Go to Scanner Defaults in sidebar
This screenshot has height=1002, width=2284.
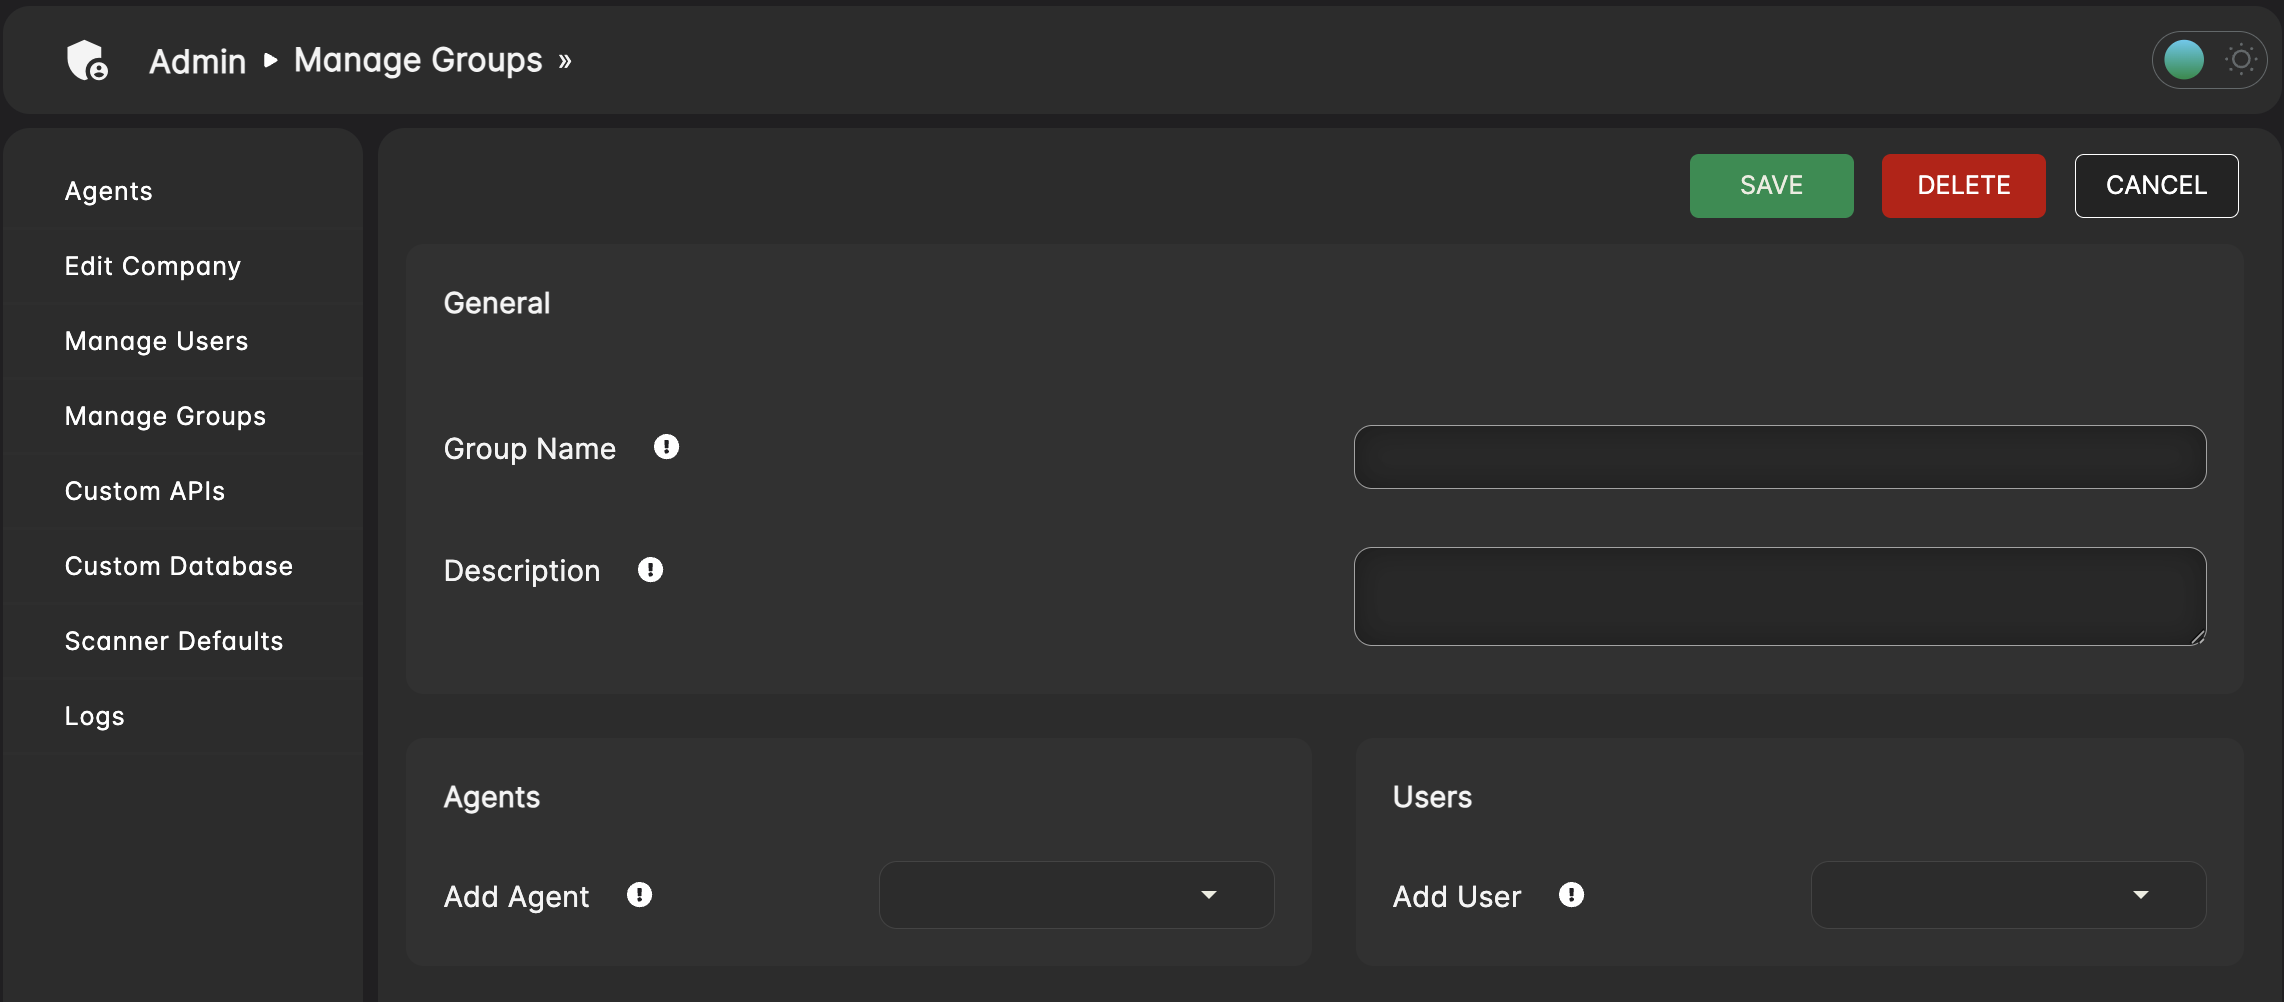pos(174,641)
